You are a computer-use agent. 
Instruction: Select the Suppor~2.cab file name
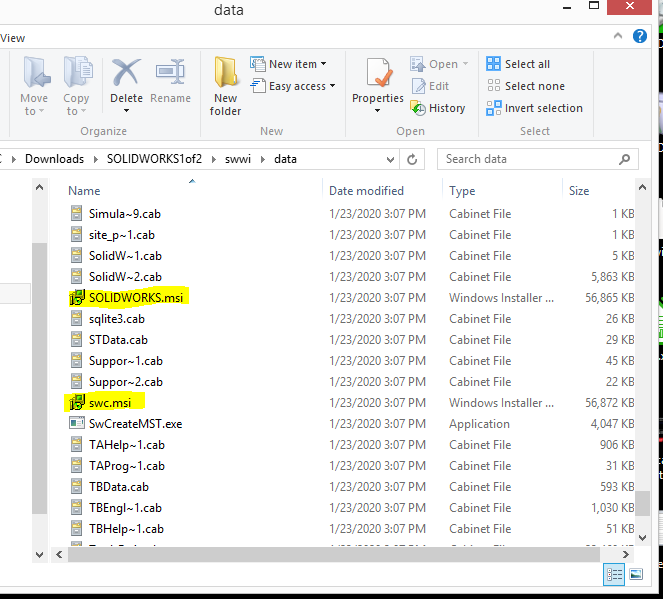[x=126, y=382]
